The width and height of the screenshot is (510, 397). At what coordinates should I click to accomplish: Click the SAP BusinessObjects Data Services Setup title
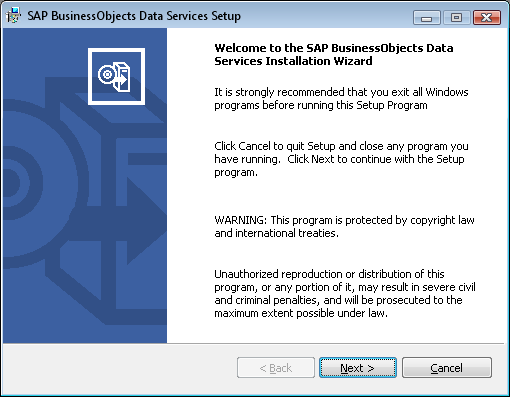coord(134,16)
